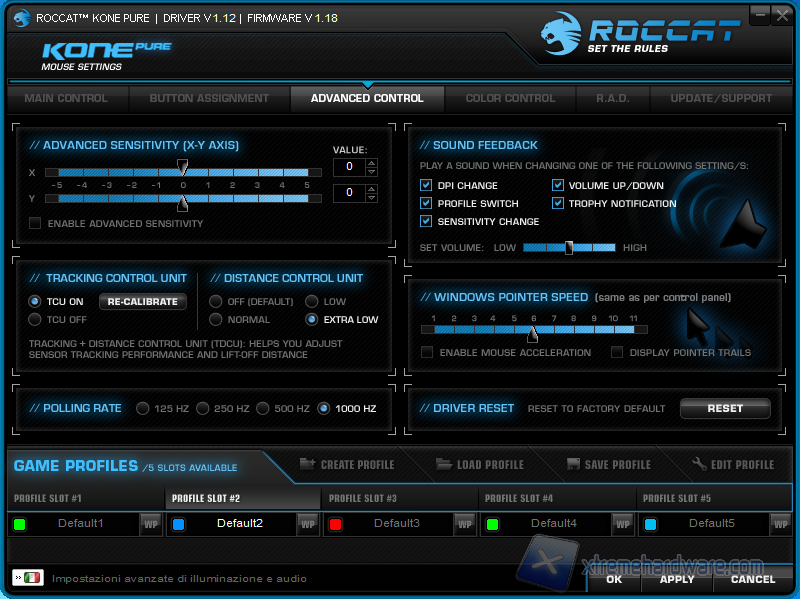This screenshot has width=800, height=599.
Task: Click the sound volume slider handle
Action: 569,247
